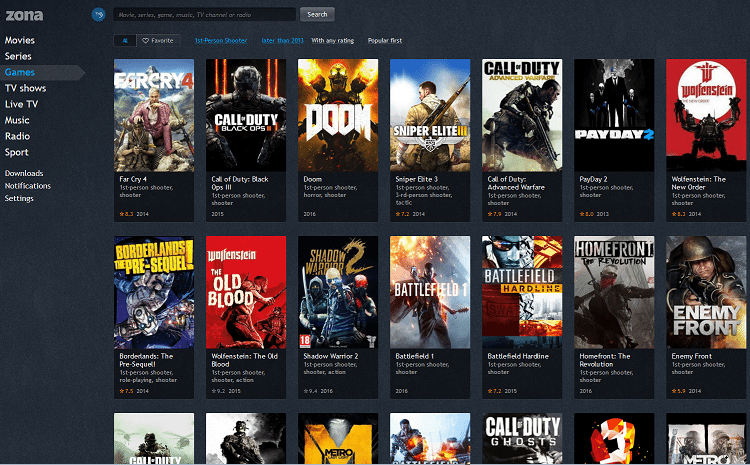
Task: Open Wolfenstein: The Old Blood cover
Action: (246, 292)
